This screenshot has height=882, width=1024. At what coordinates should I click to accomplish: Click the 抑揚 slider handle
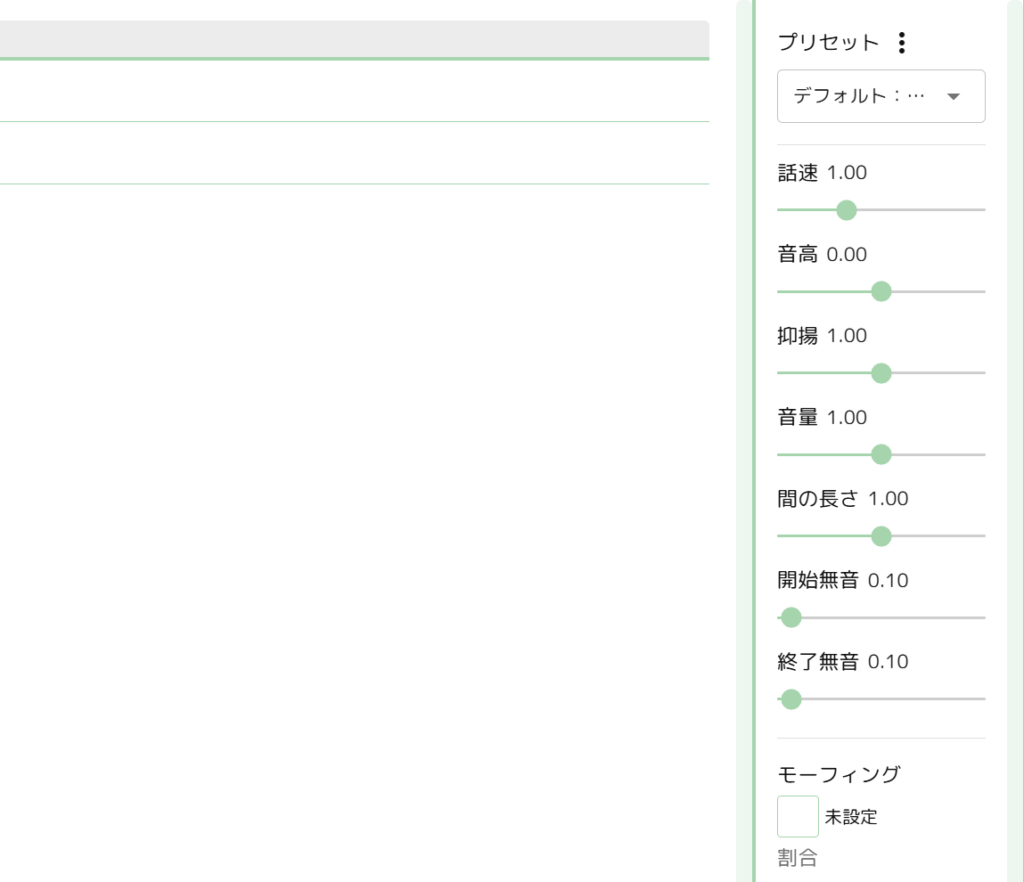tap(881, 373)
